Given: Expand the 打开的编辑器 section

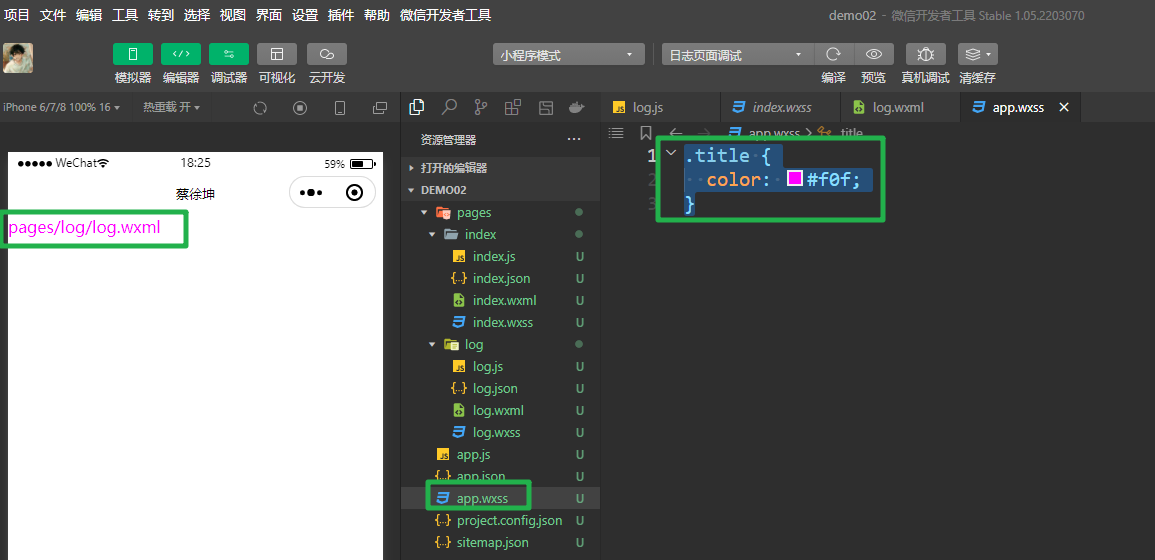Looking at the screenshot, I should coord(501,168).
